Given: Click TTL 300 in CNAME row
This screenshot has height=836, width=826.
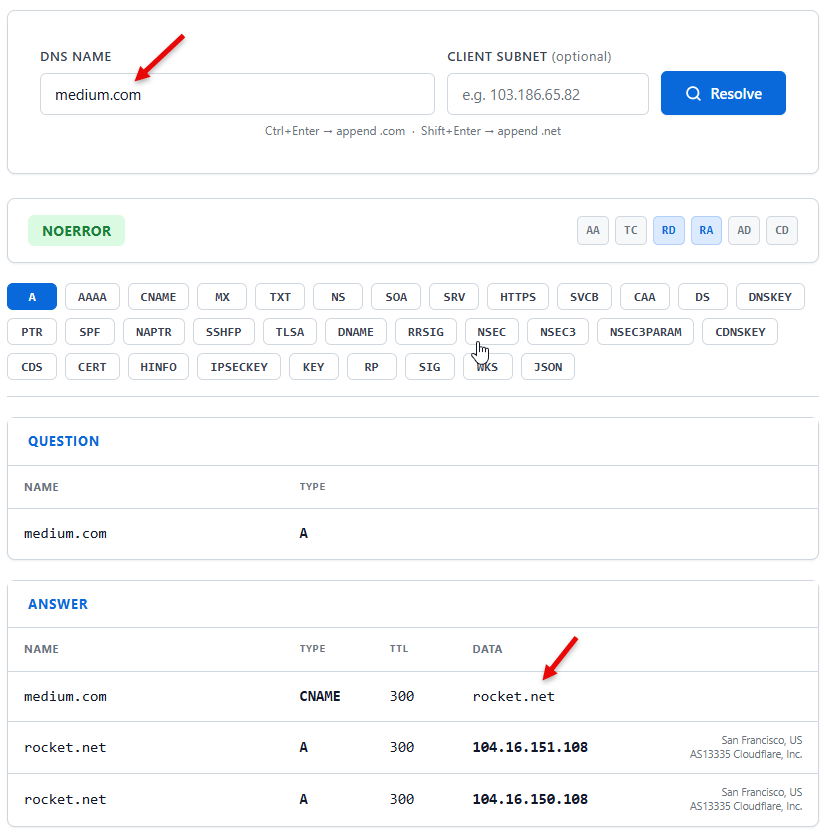Looking at the screenshot, I should (402, 696).
